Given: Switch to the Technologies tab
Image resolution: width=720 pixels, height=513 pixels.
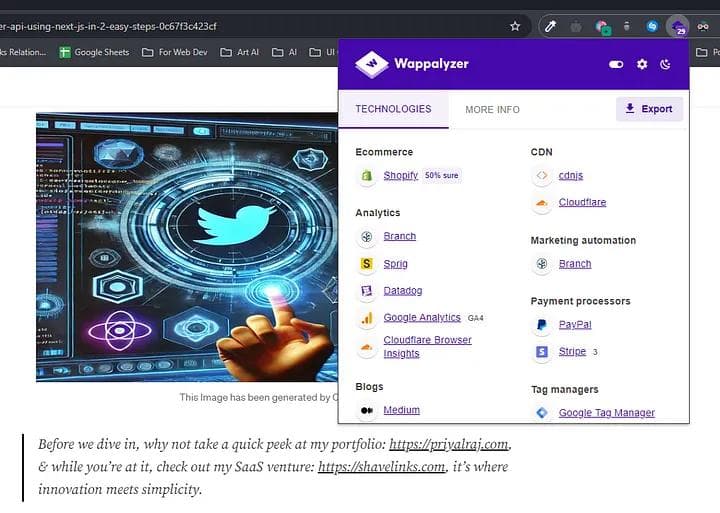Looking at the screenshot, I should click(x=394, y=109).
